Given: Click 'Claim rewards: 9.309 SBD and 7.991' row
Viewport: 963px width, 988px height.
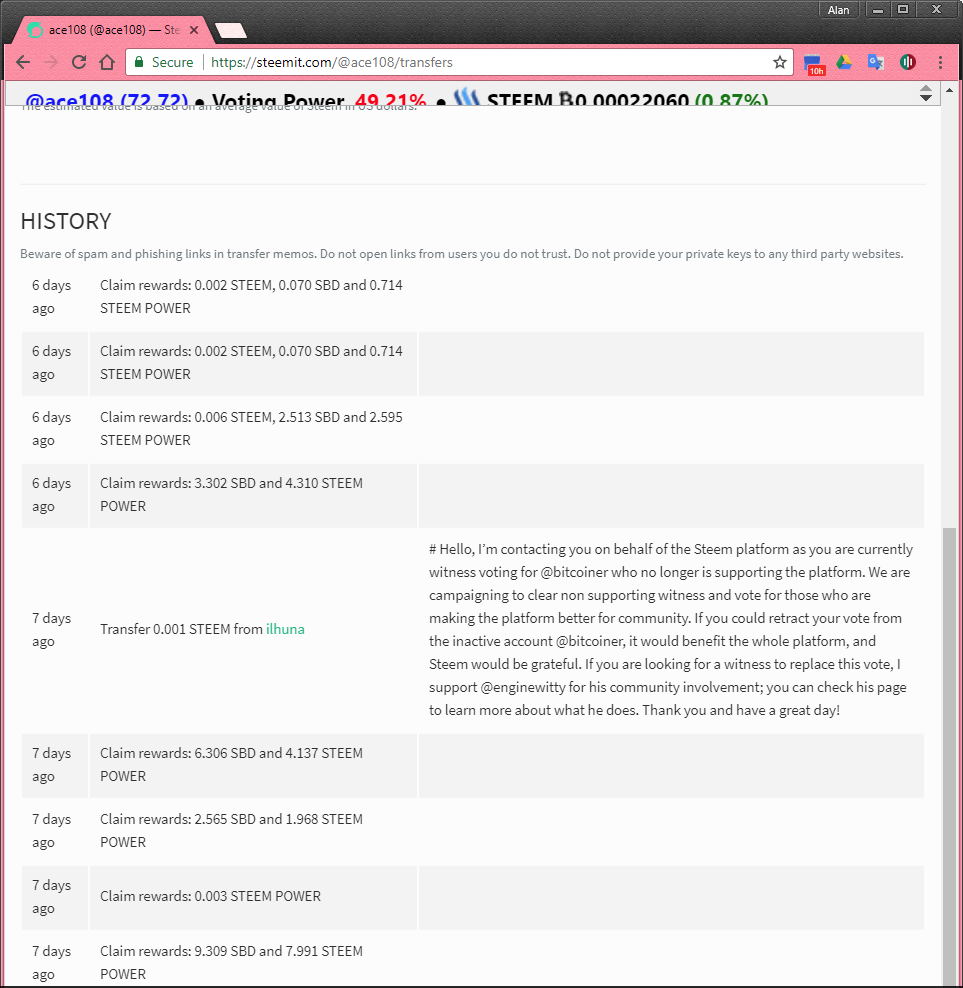Looking at the screenshot, I should point(473,960).
